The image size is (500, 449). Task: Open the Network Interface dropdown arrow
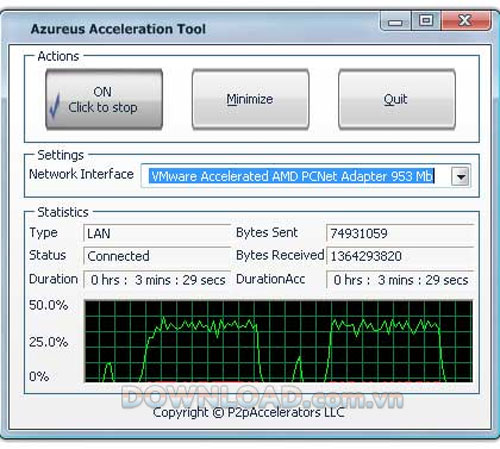461,176
